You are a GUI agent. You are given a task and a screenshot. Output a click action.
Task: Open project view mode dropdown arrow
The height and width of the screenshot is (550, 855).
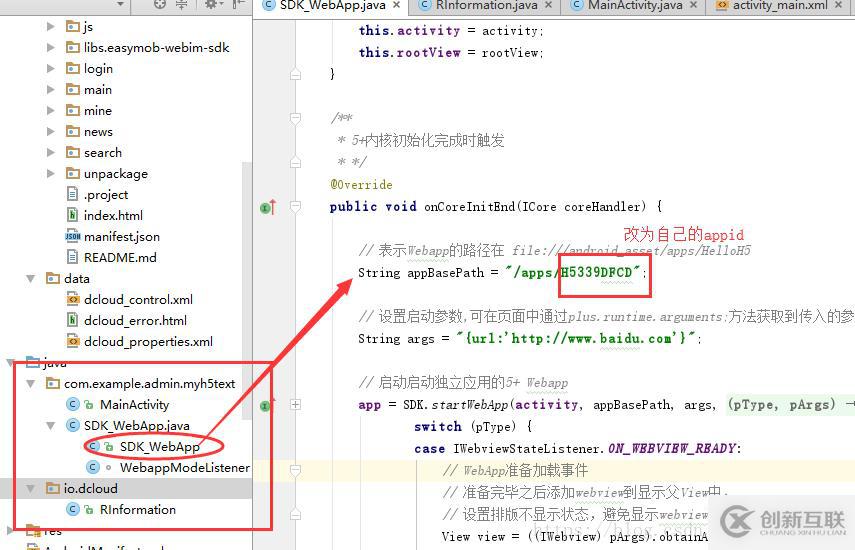(x=121, y=5)
